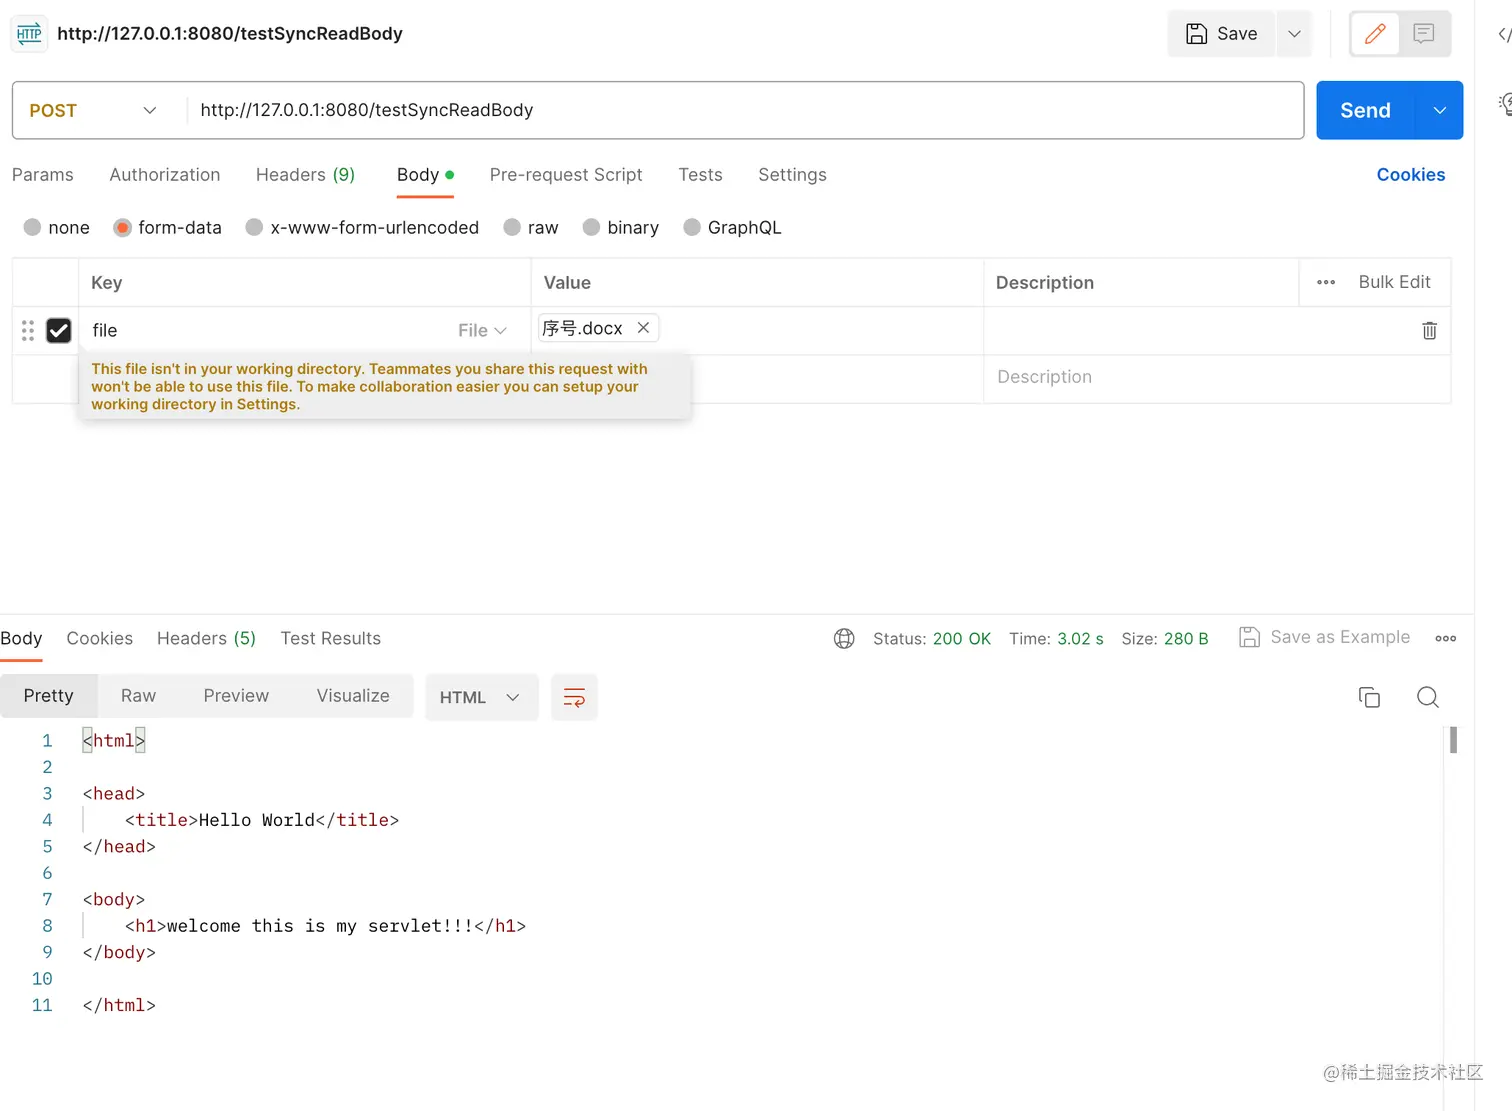Grab the drag handle of file row
Viewport: 1512px width, 1111px height.
[x=28, y=331]
